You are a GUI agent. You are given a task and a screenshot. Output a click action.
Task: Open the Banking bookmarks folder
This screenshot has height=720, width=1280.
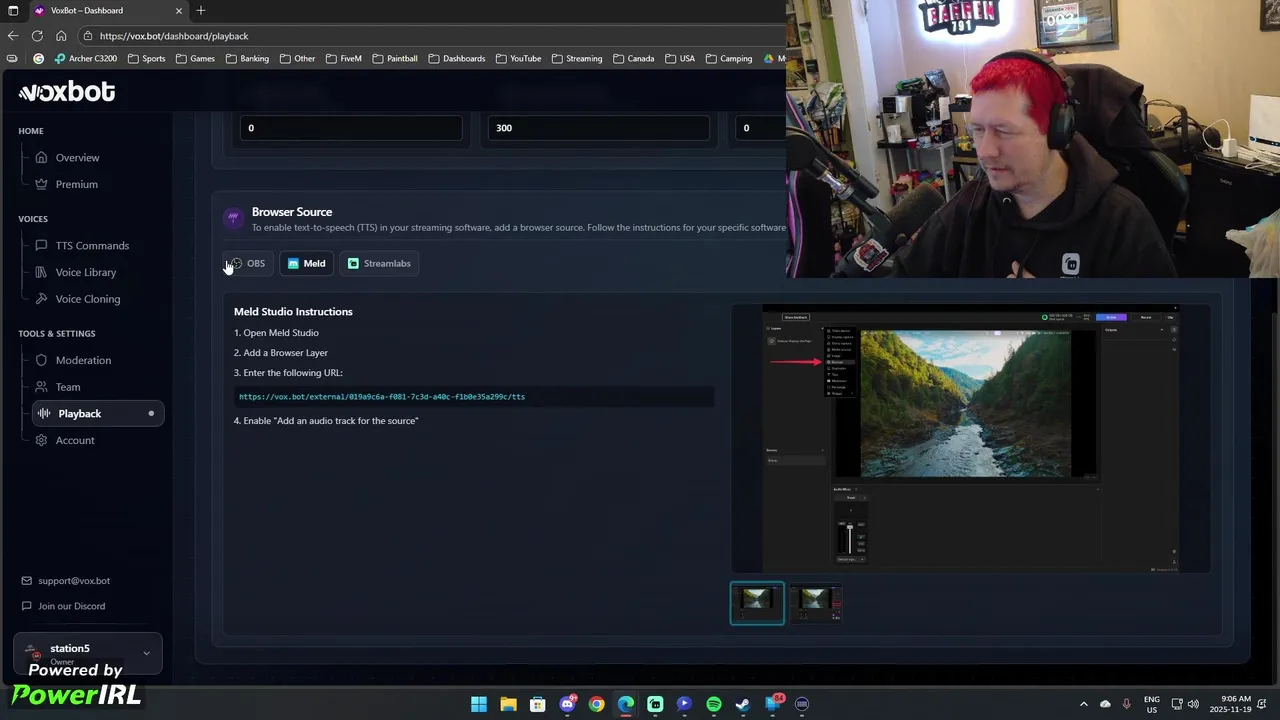[247, 58]
